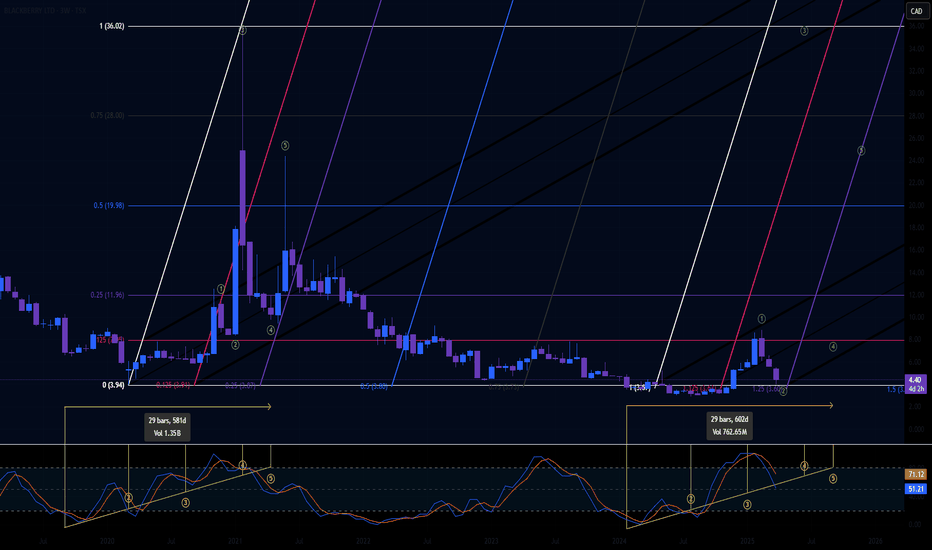Image resolution: width=932 pixels, height=550 pixels.
Task: Click 2026 on the time axis
Action: 876,541
